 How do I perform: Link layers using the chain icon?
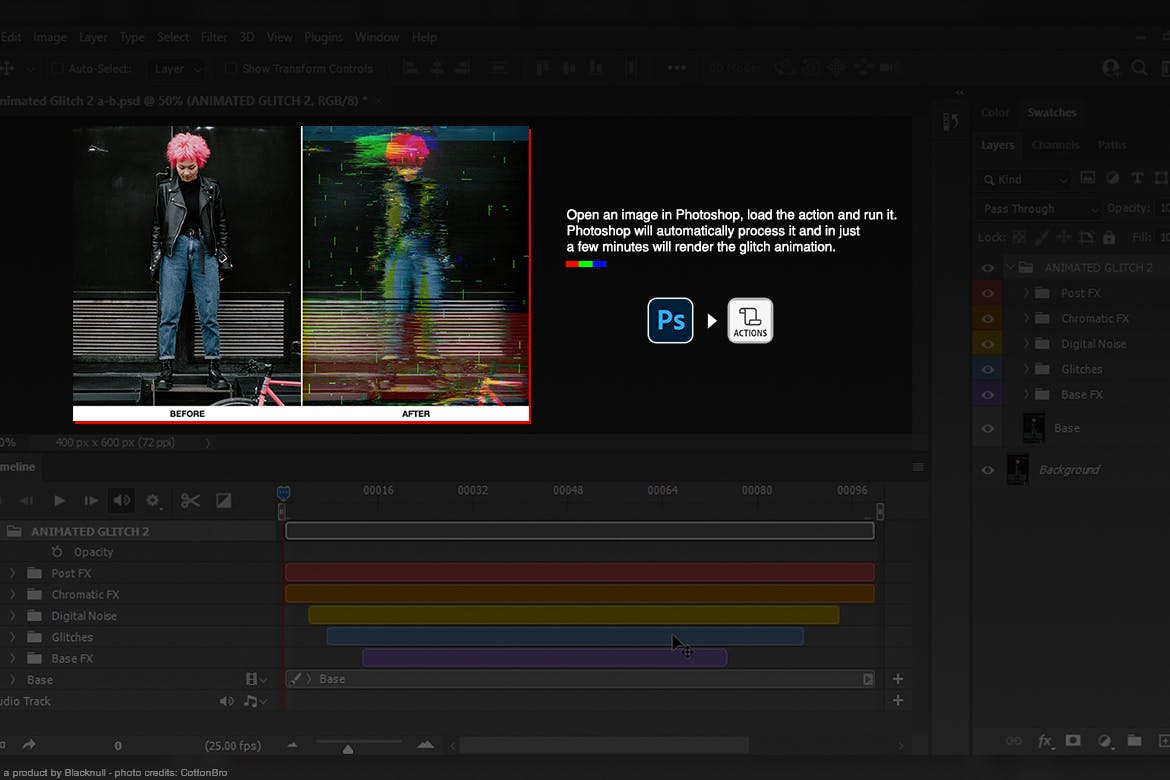pyautogui.click(x=1014, y=741)
